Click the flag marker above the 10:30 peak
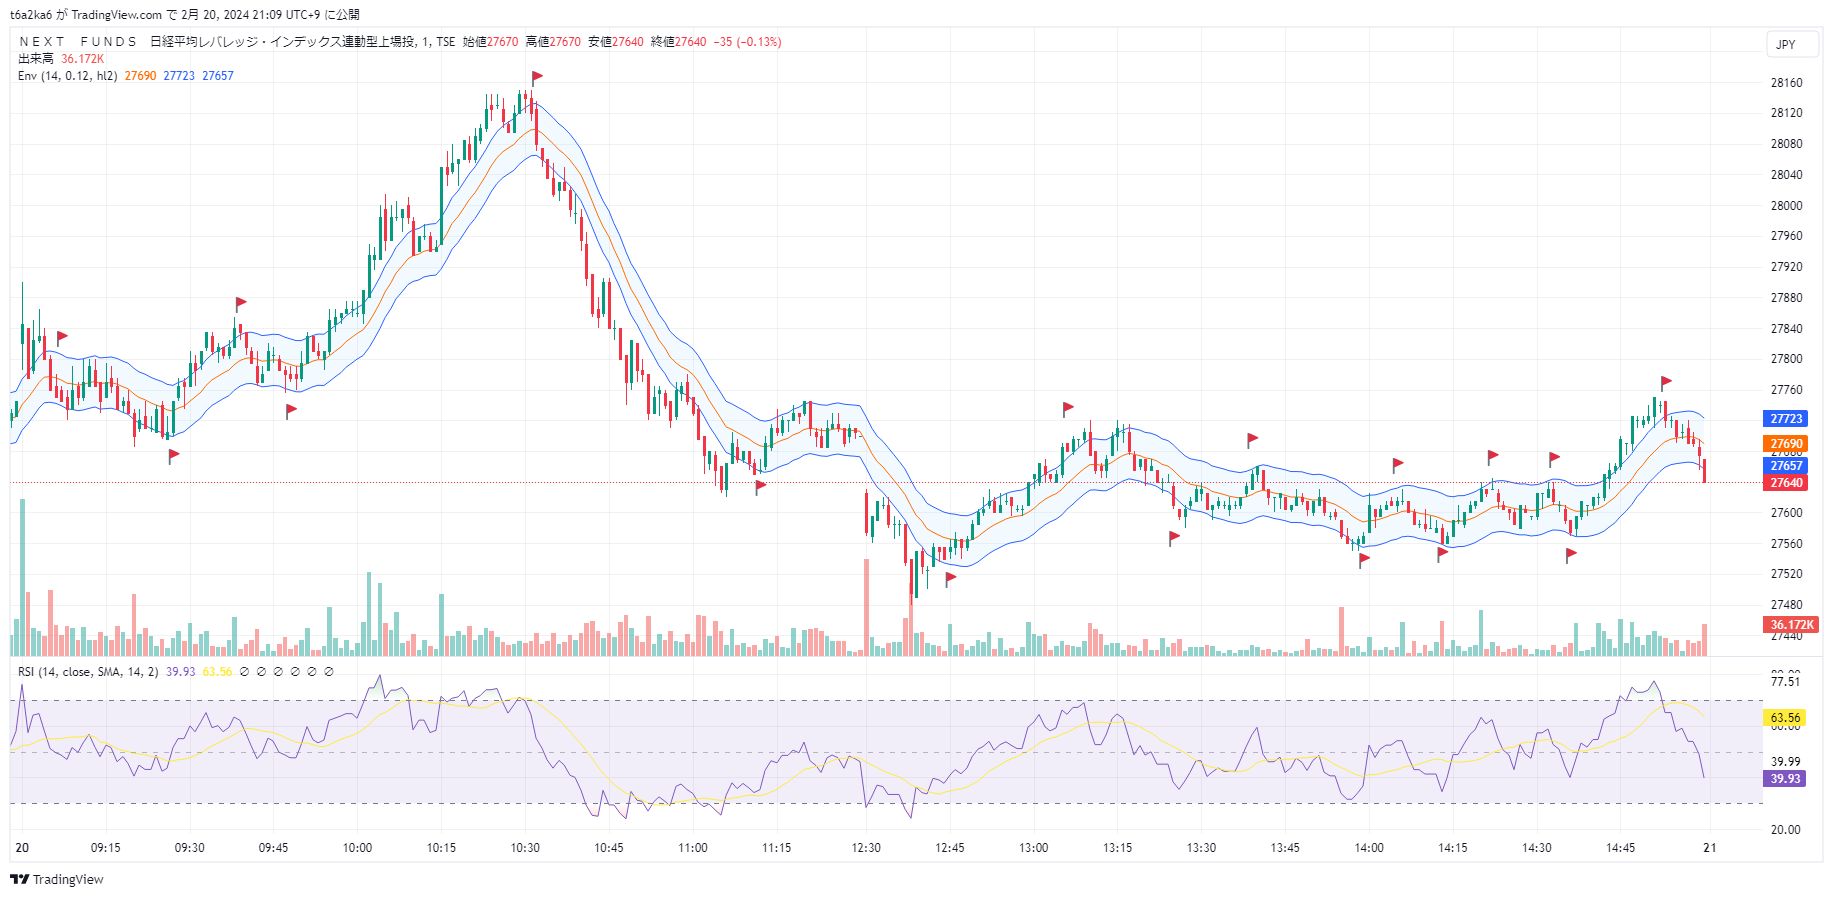Viewport: 1833px width, 897px height. pyautogui.click(x=537, y=76)
